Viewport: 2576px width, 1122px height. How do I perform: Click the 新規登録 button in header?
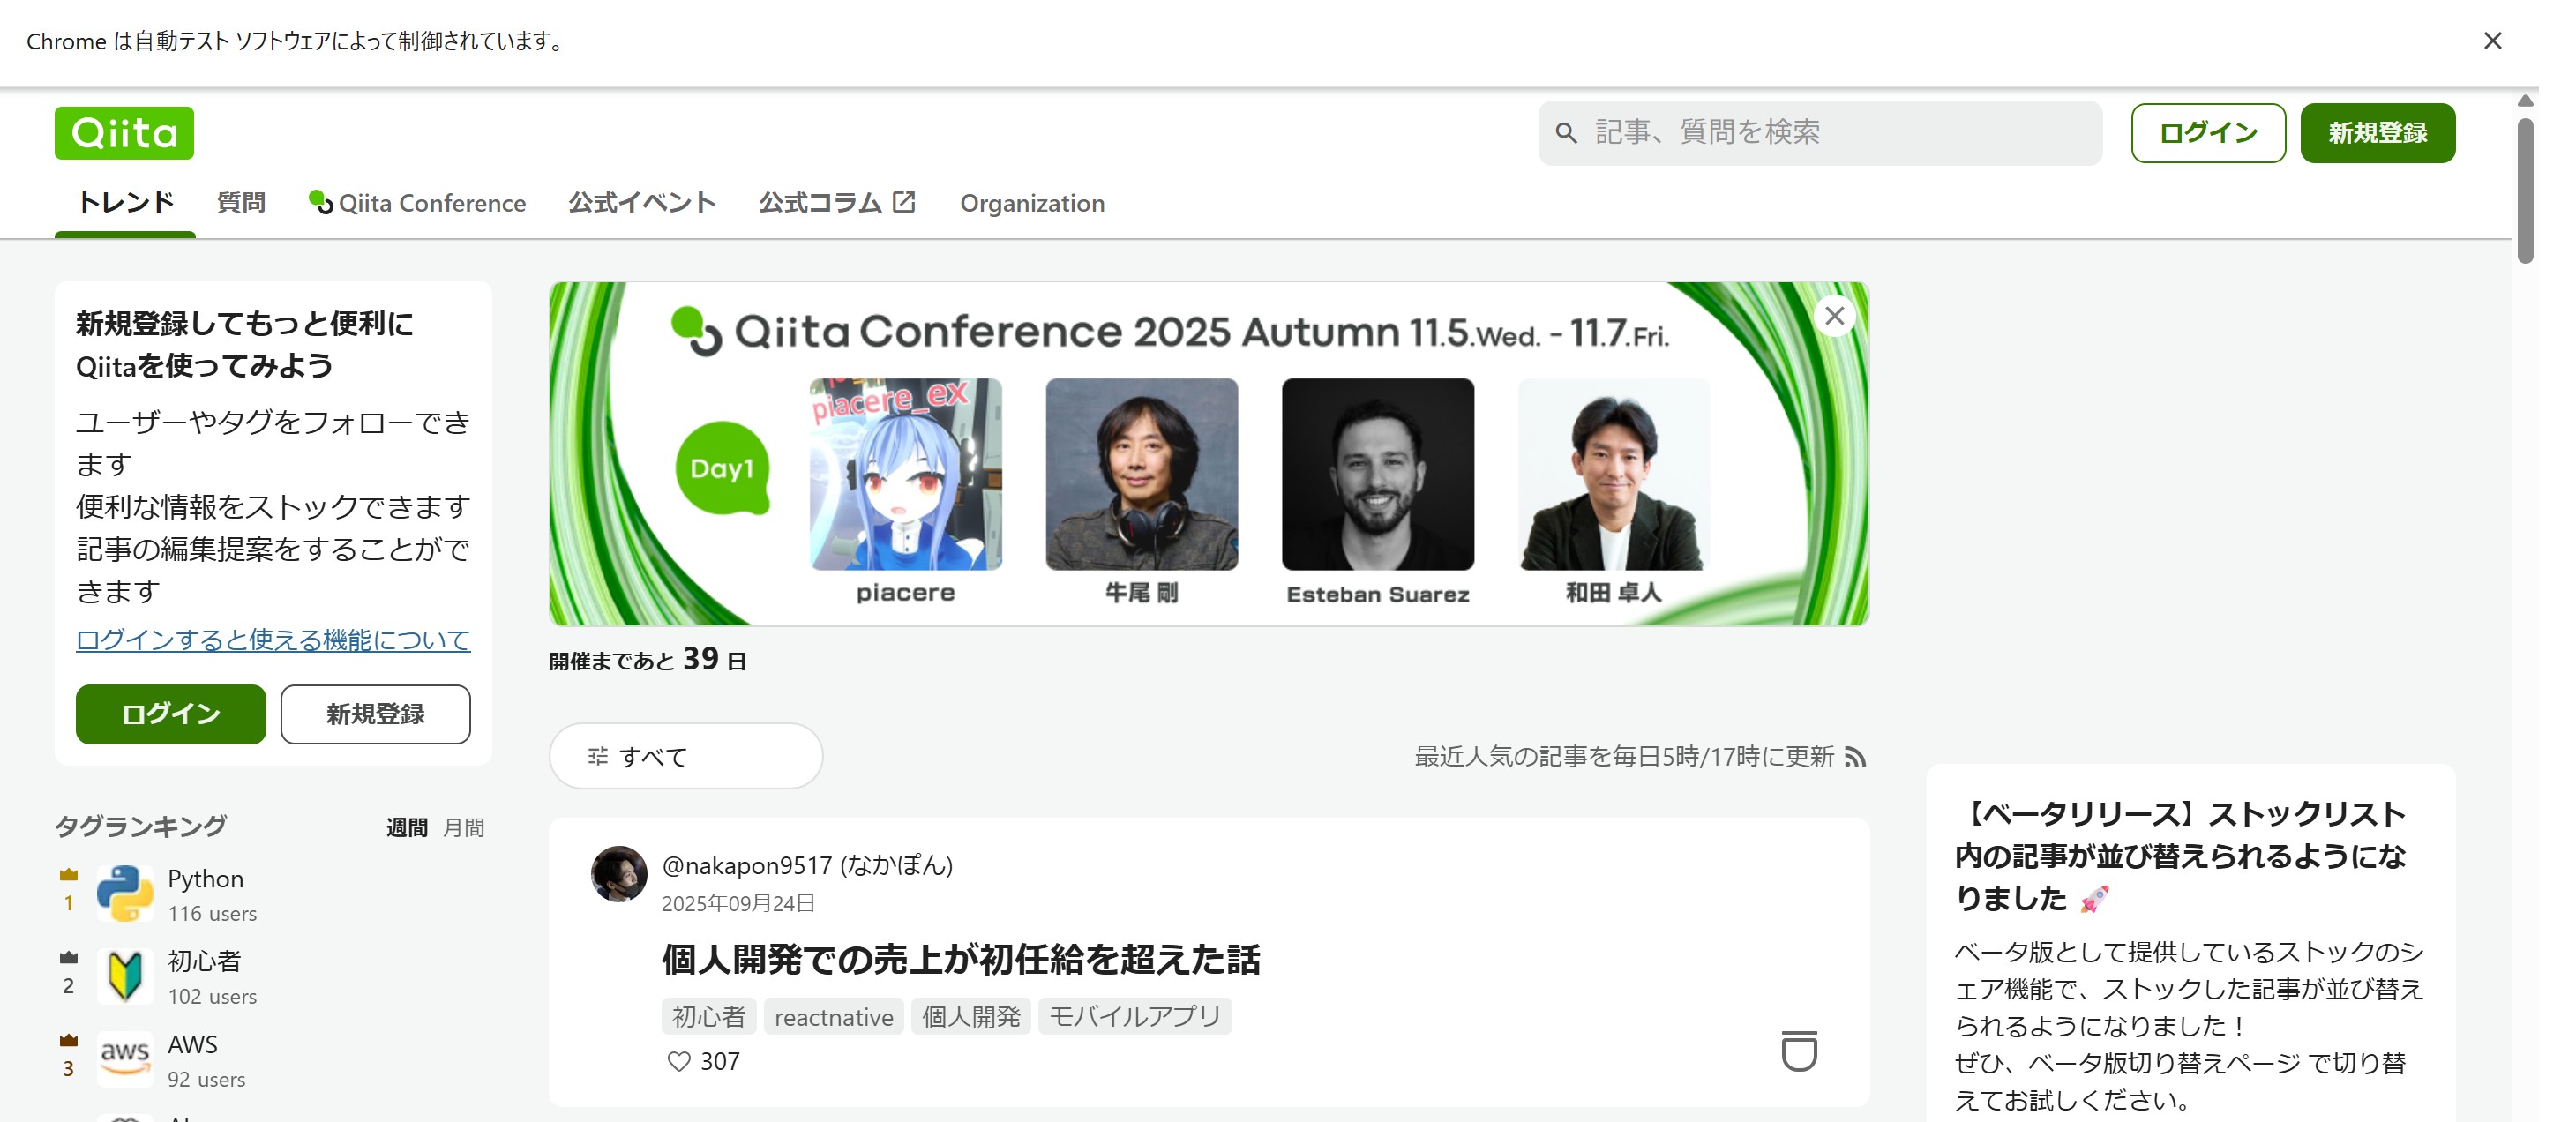click(2377, 133)
